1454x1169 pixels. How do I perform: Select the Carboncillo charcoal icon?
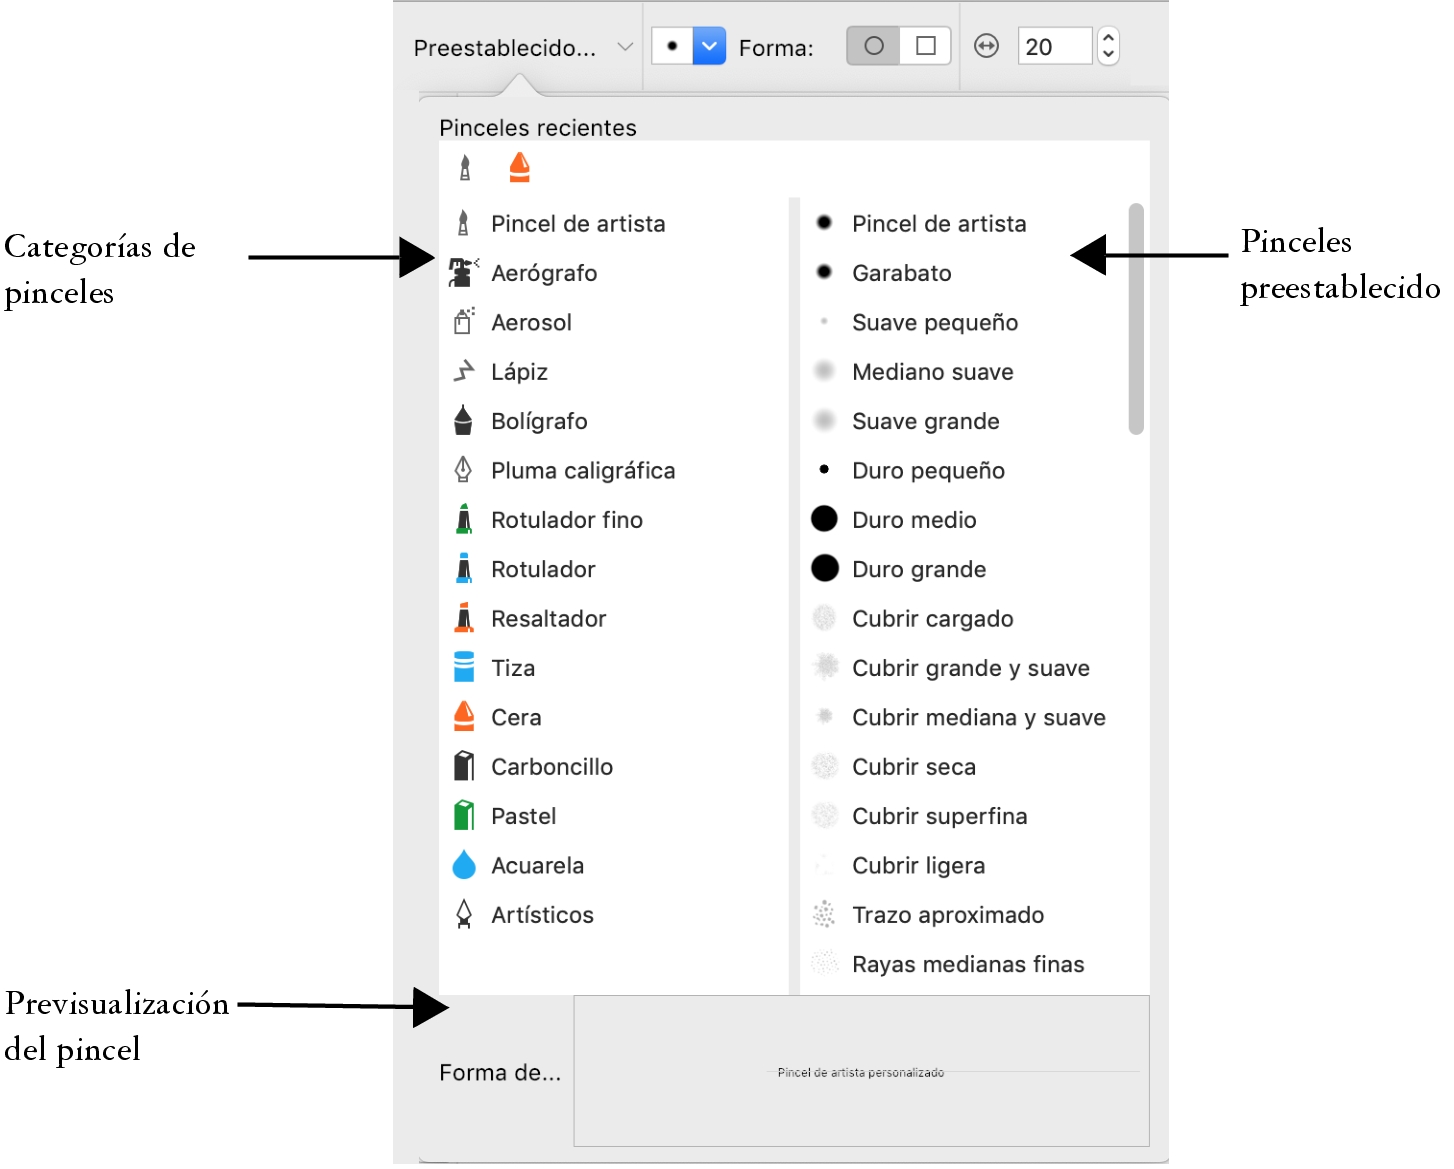463,766
